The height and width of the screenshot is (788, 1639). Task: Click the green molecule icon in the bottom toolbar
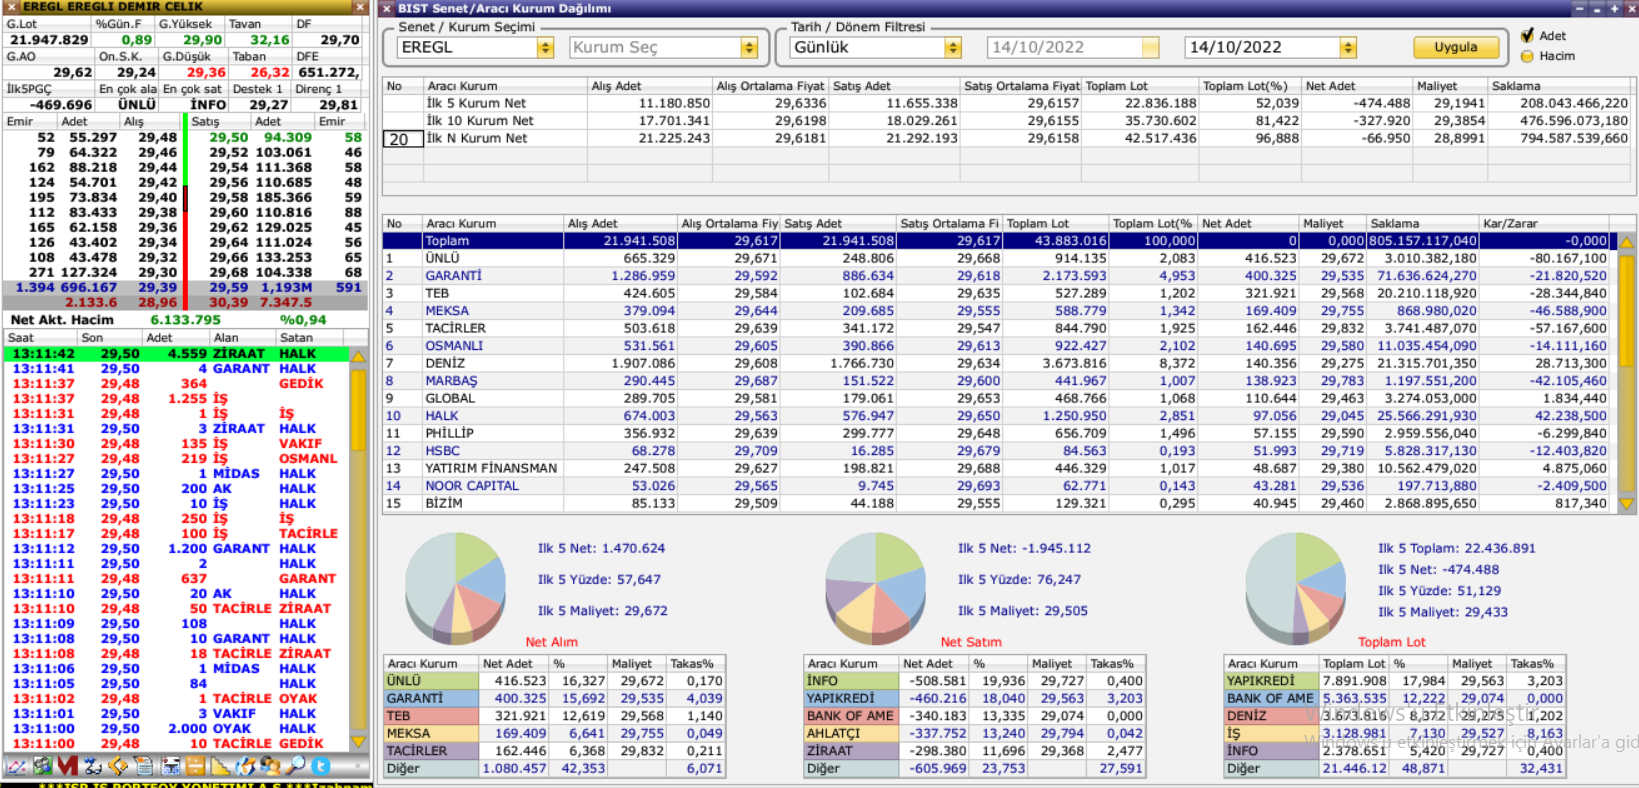coord(42,766)
